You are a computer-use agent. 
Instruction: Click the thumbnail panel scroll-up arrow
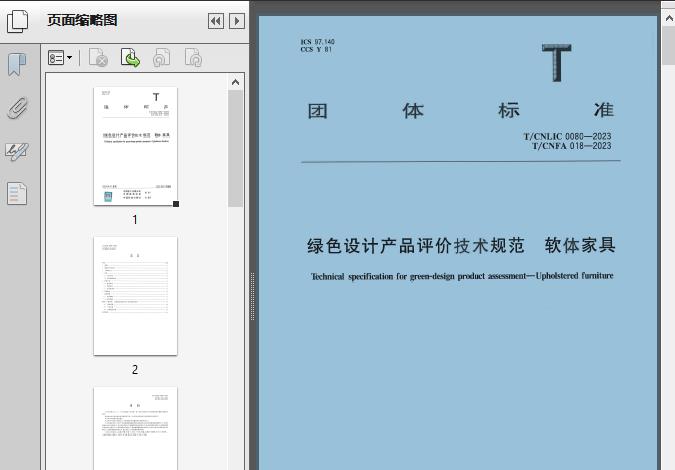click(x=235, y=82)
